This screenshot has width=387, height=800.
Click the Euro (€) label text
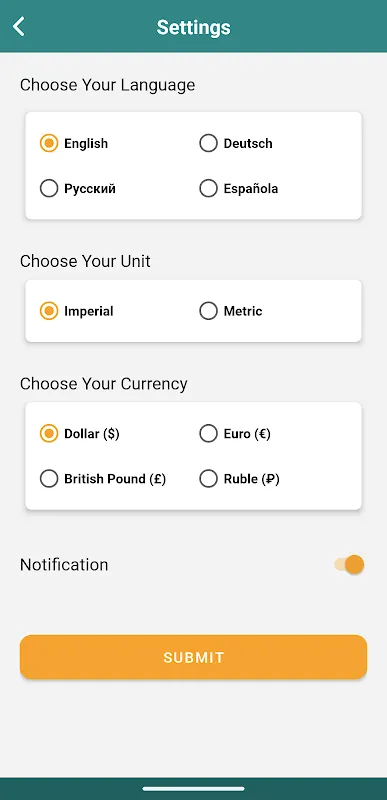click(247, 434)
